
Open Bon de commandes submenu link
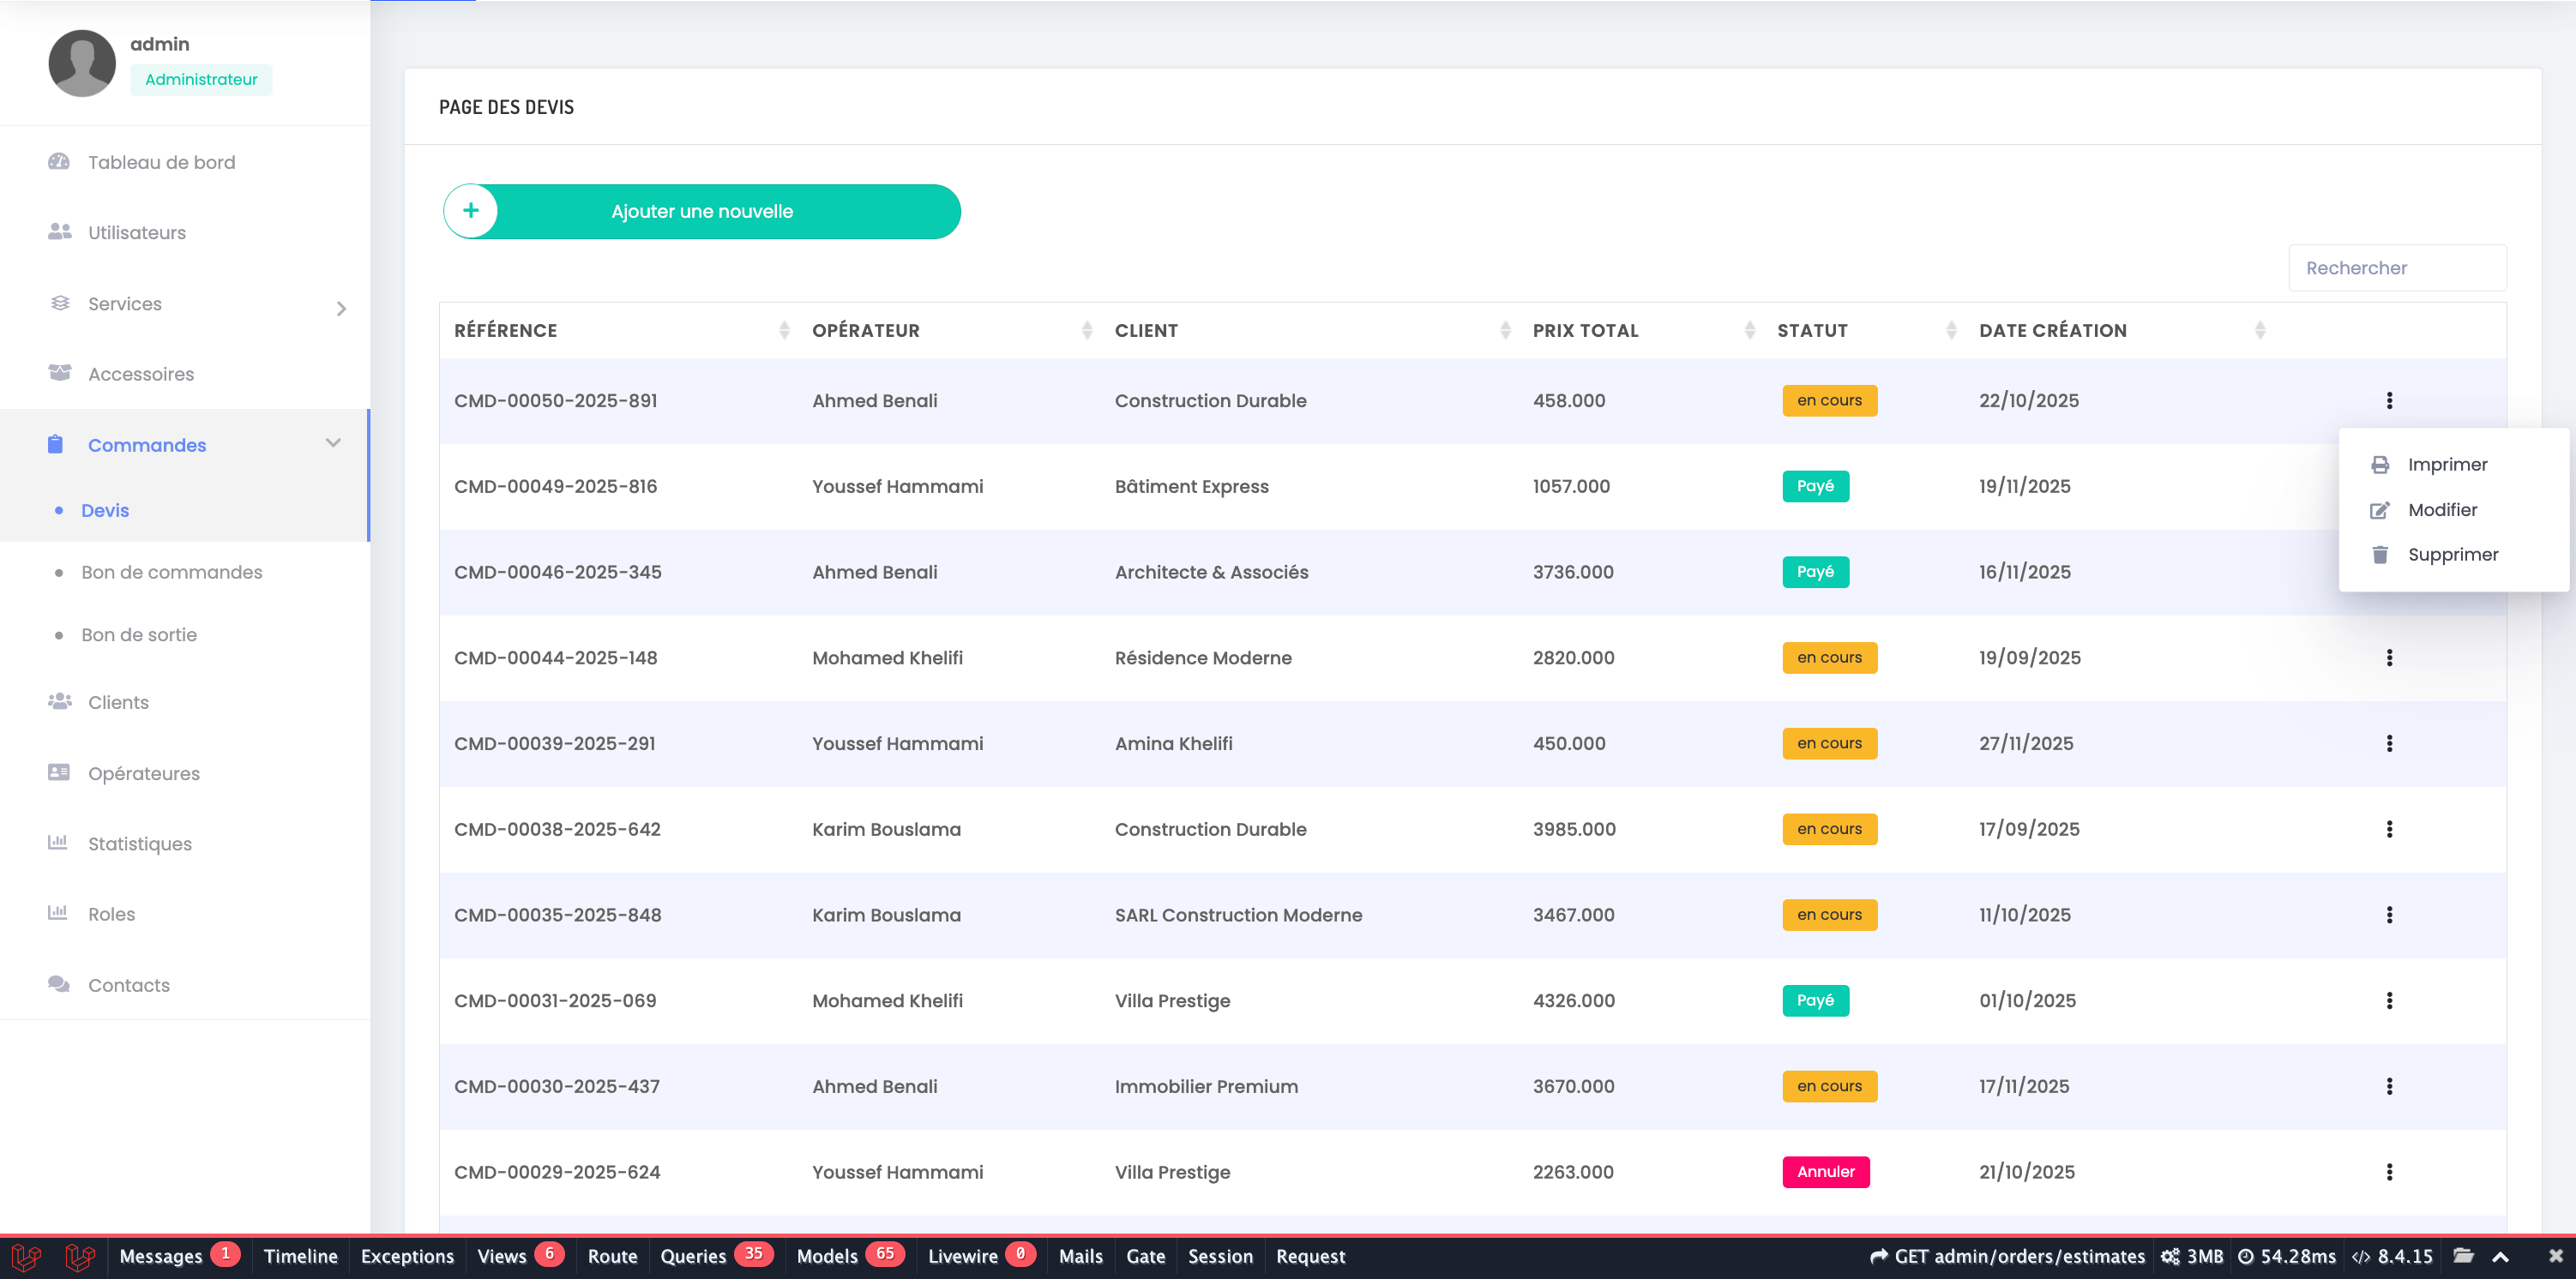tap(172, 572)
